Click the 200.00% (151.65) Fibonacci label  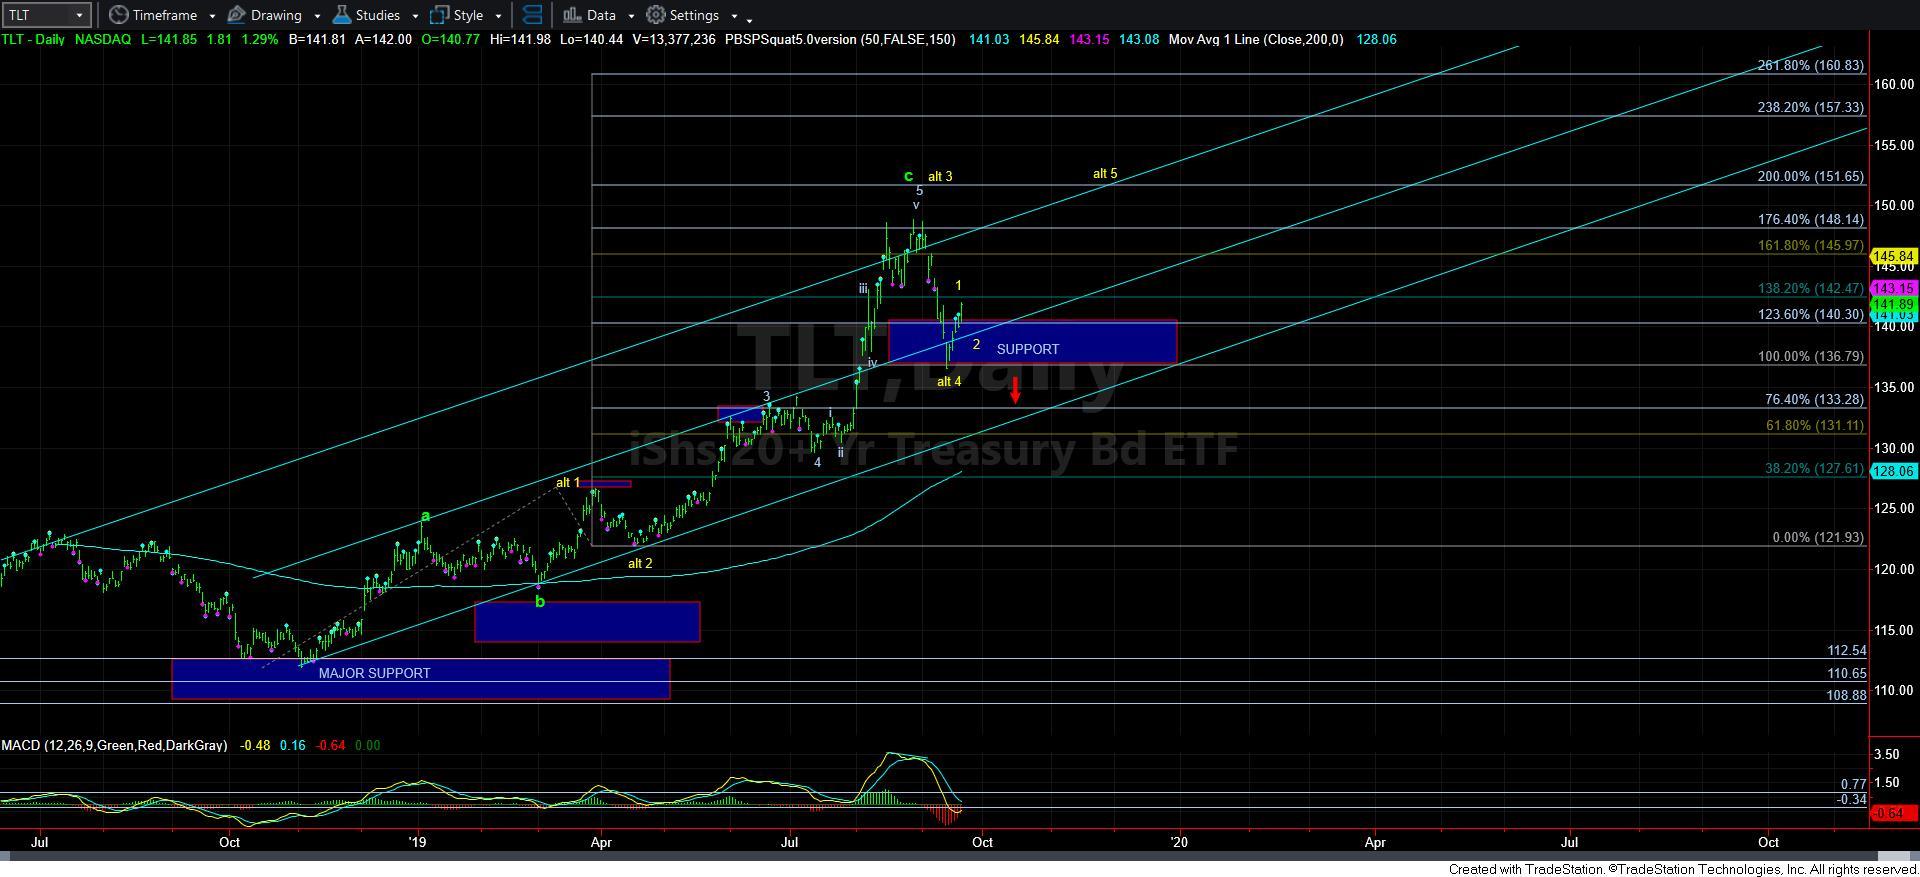coord(1810,176)
